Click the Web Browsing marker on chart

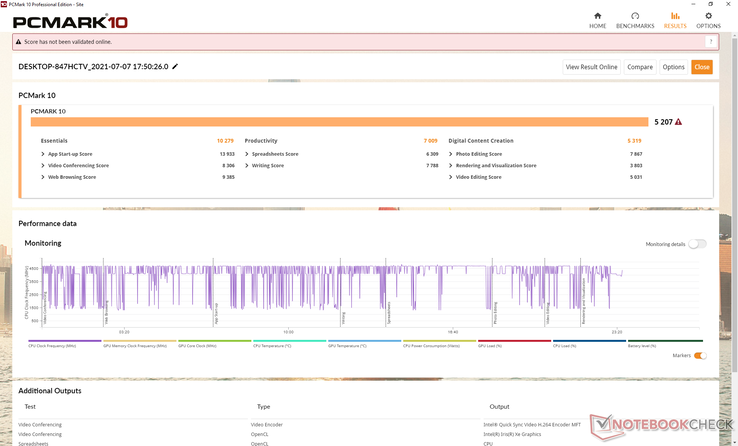tap(106, 312)
